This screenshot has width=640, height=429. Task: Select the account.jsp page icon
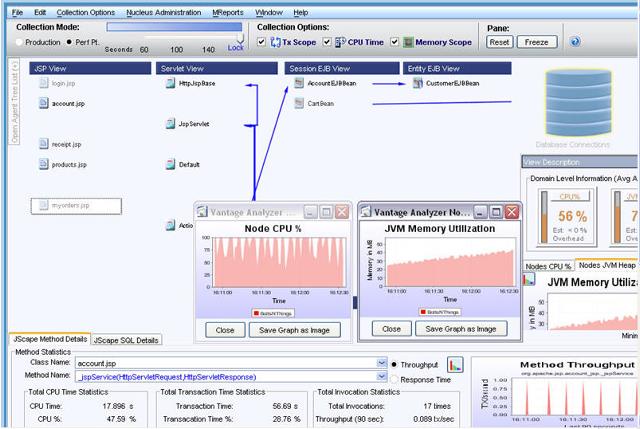click(x=44, y=103)
